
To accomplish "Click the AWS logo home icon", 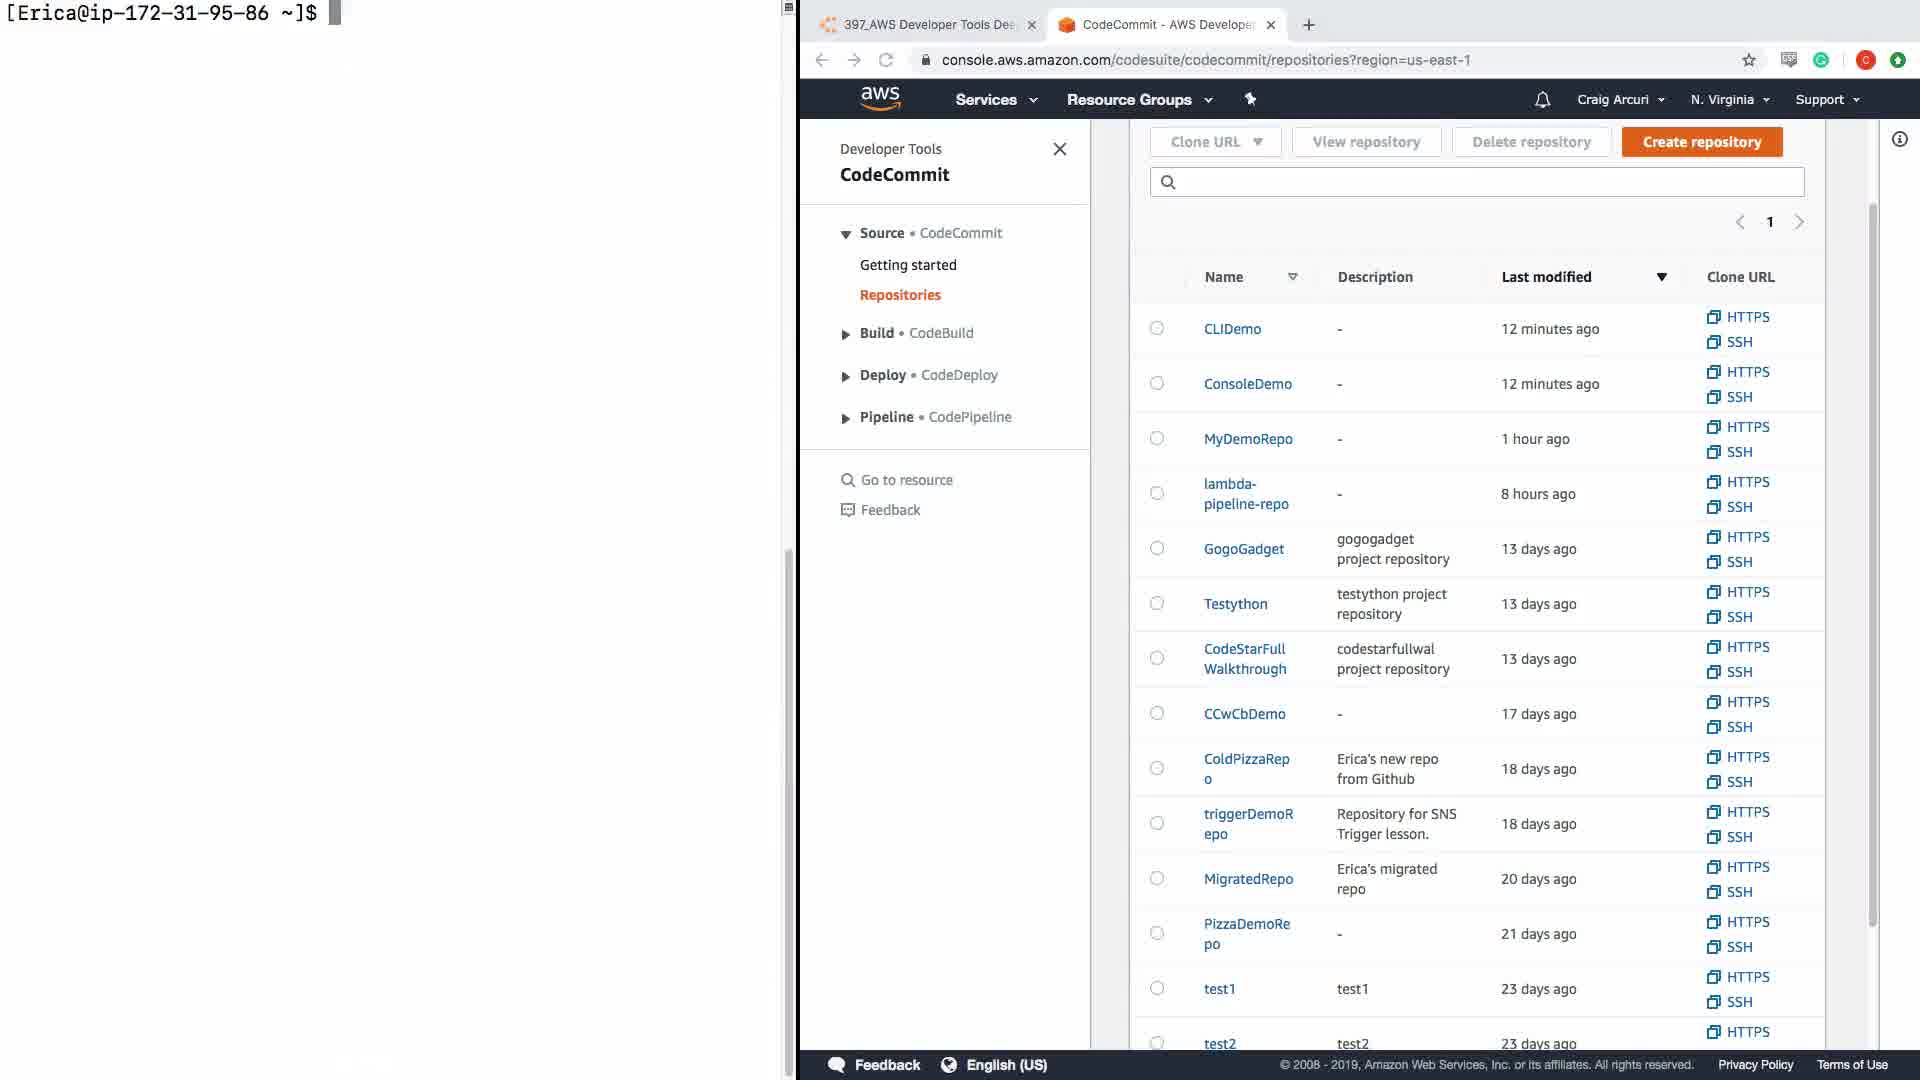I will pos(880,98).
